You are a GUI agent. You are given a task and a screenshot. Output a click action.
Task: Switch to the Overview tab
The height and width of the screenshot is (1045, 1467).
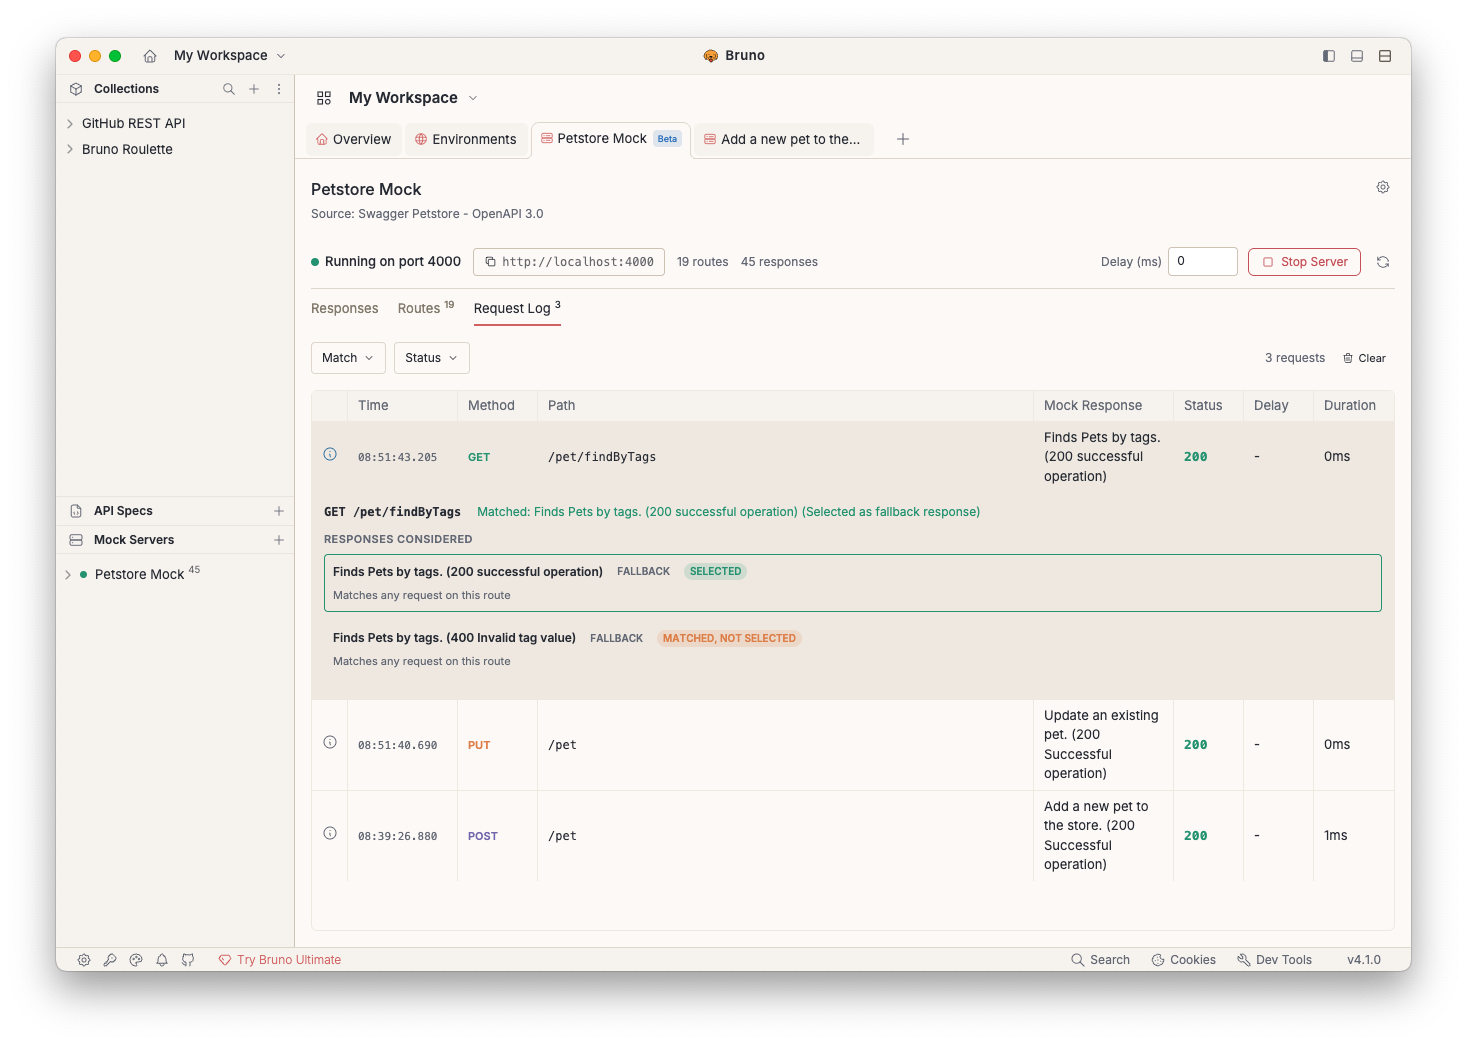coord(354,140)
